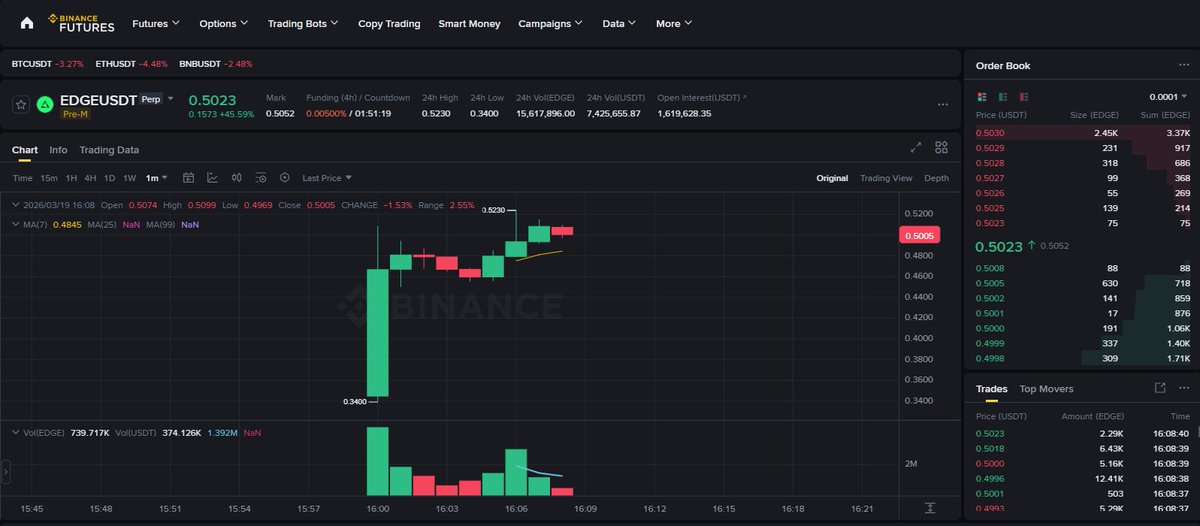Screen dimensions: 1200x526
Task: Open the Last Price dropdown
Action: [327, 178]
